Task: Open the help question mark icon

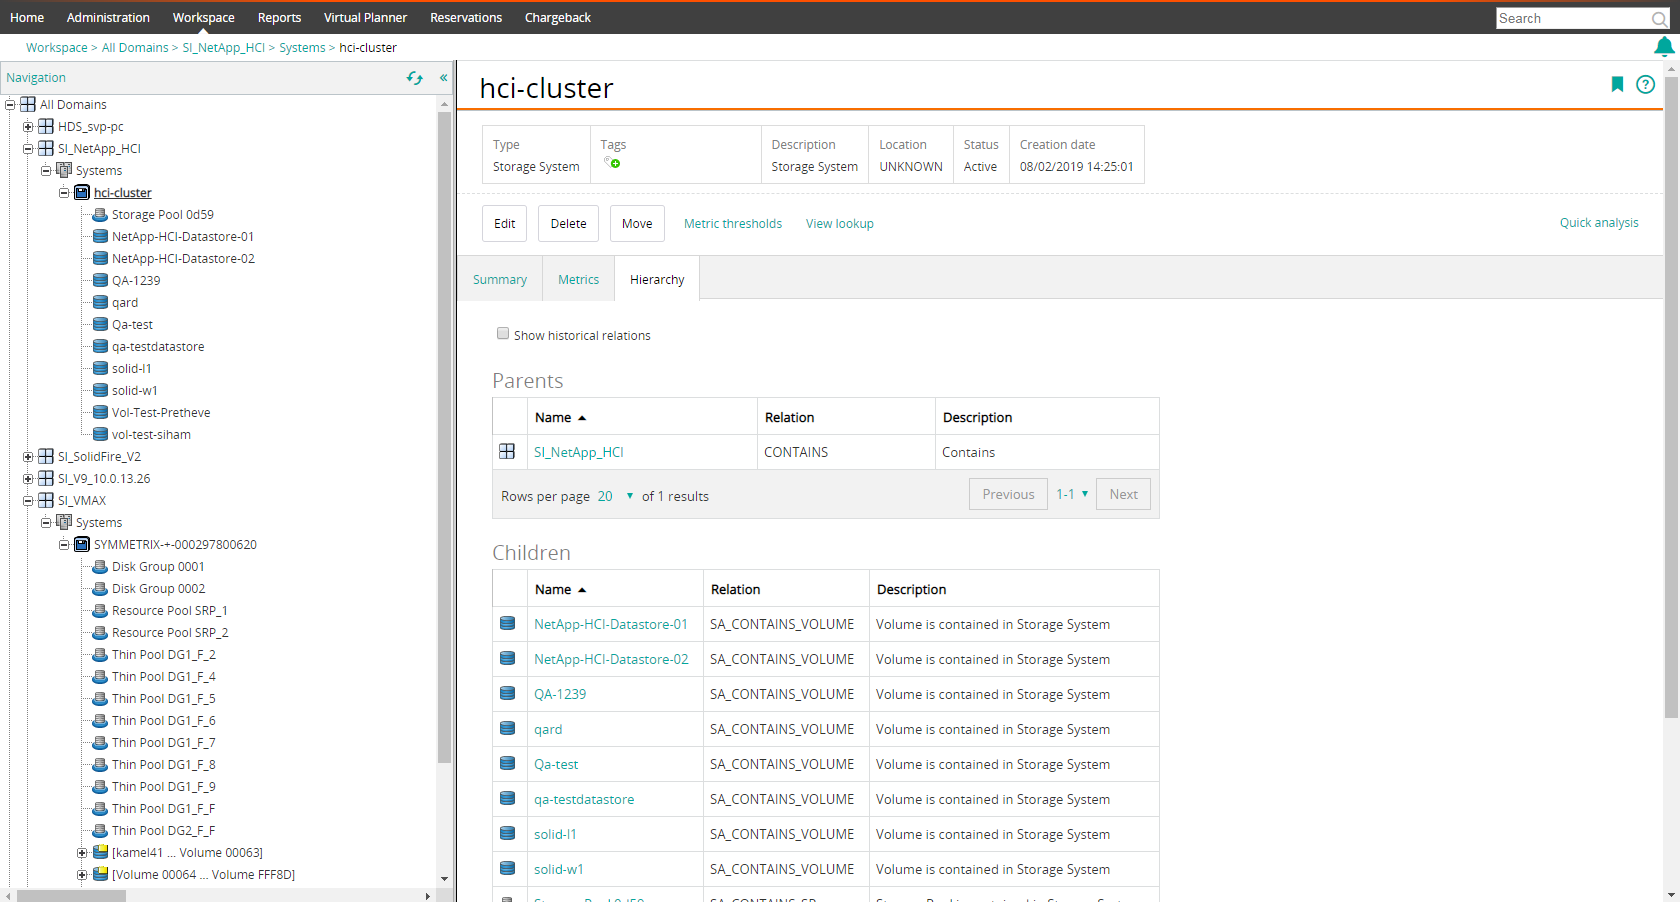Action: [1645, 84]
